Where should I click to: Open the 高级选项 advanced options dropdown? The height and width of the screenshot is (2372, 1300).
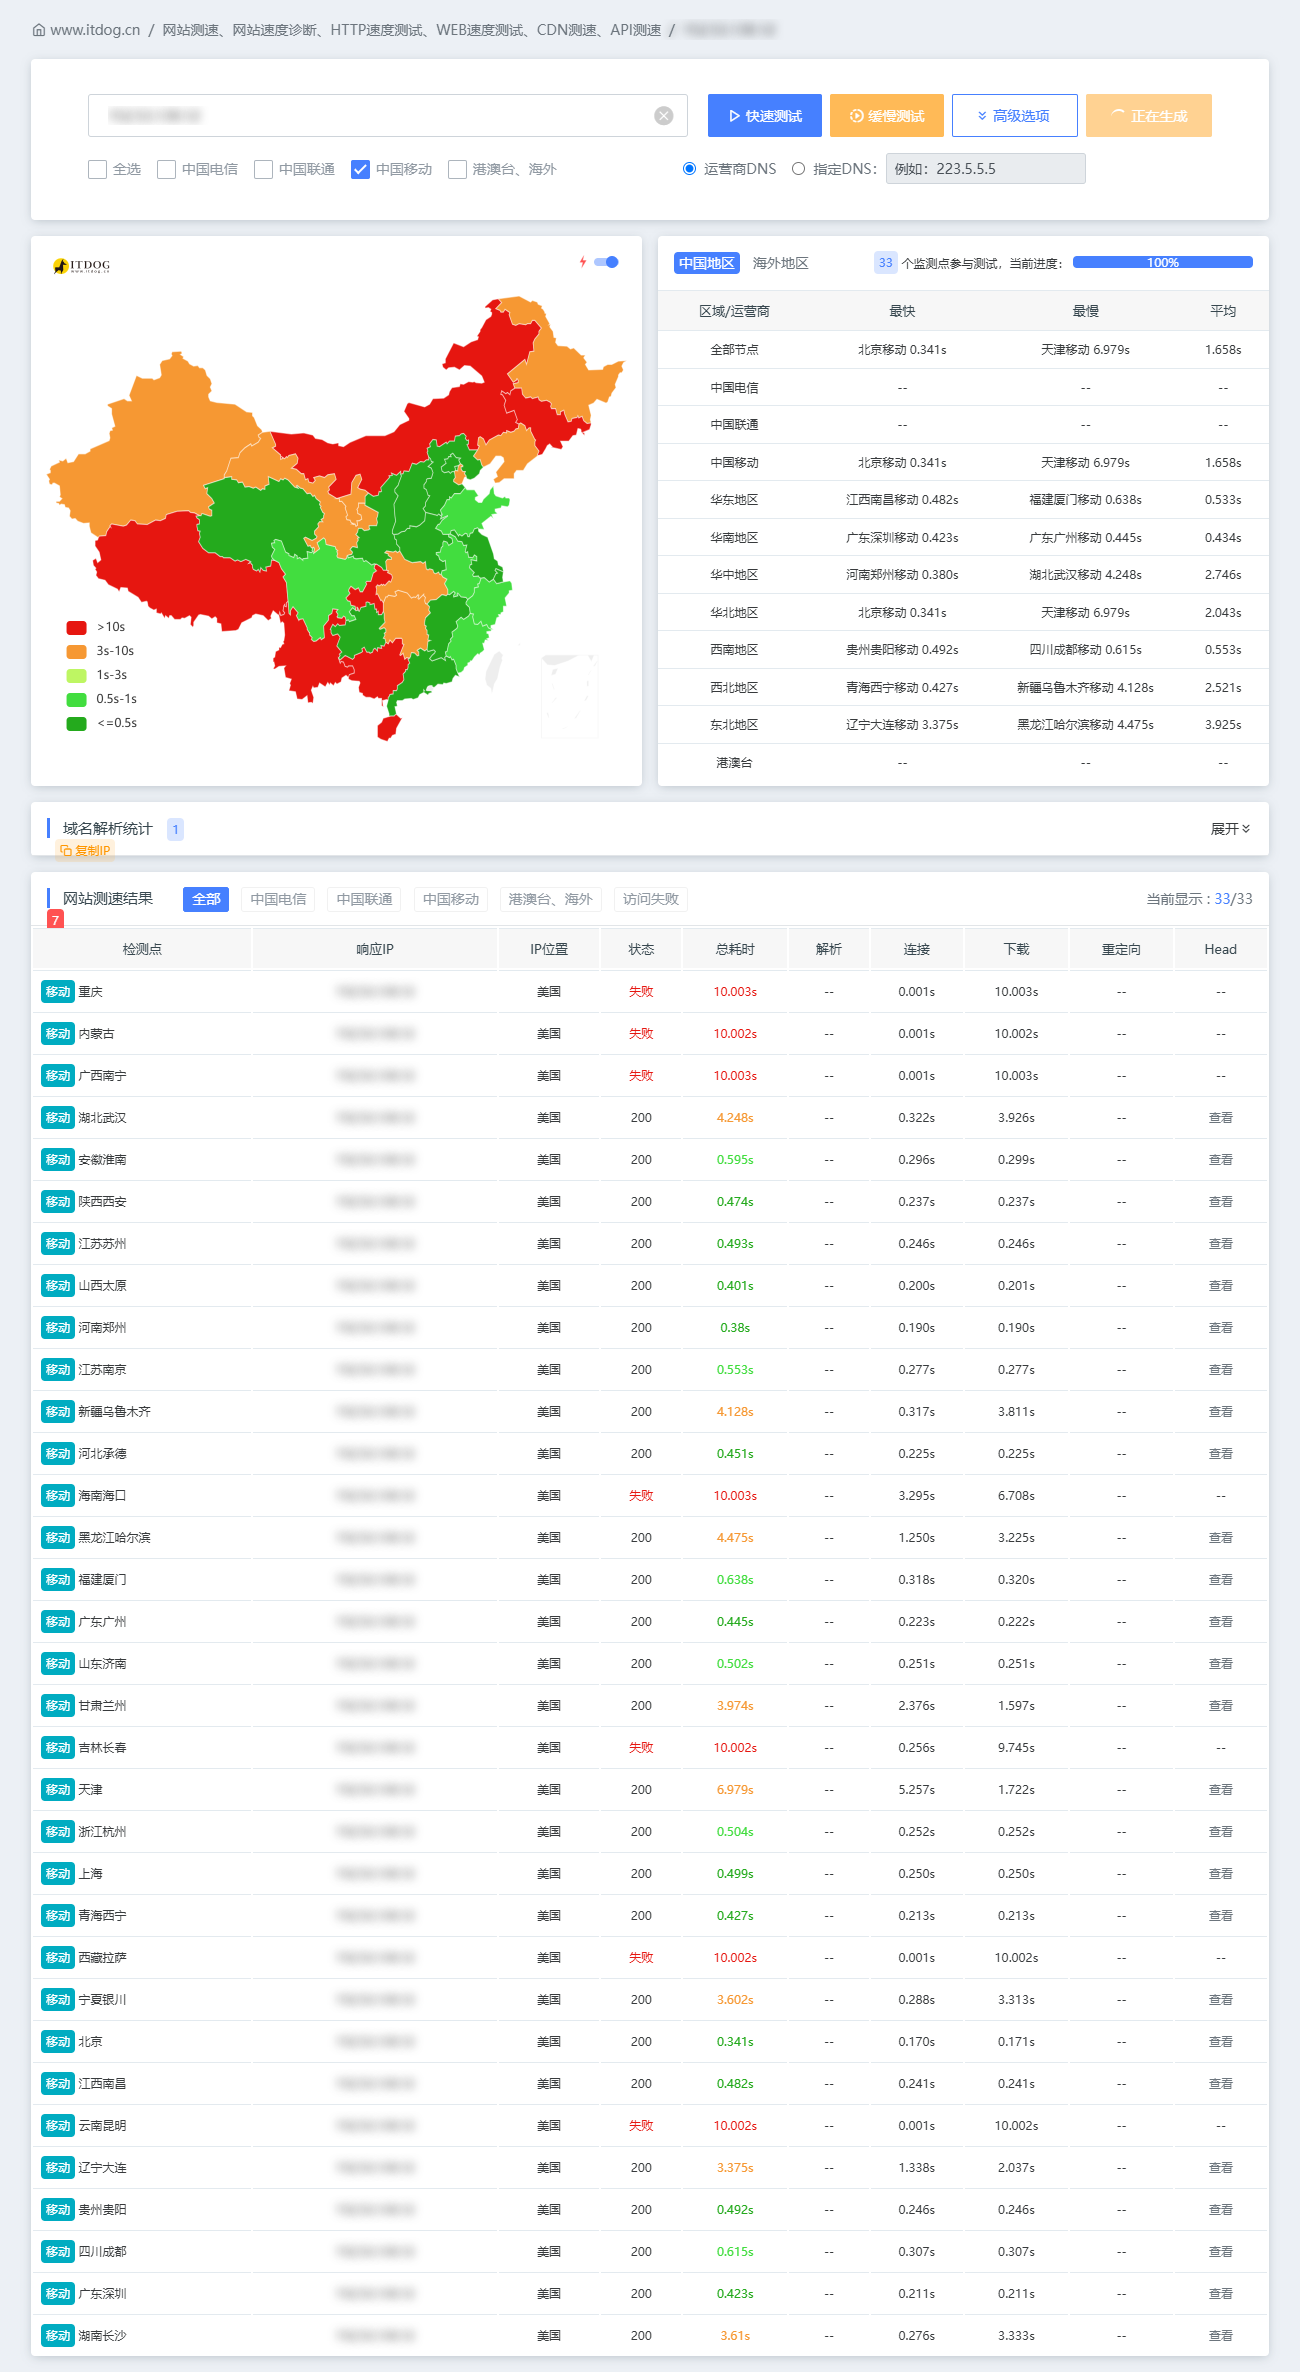pyautogui.click(x=1015, y=116)
